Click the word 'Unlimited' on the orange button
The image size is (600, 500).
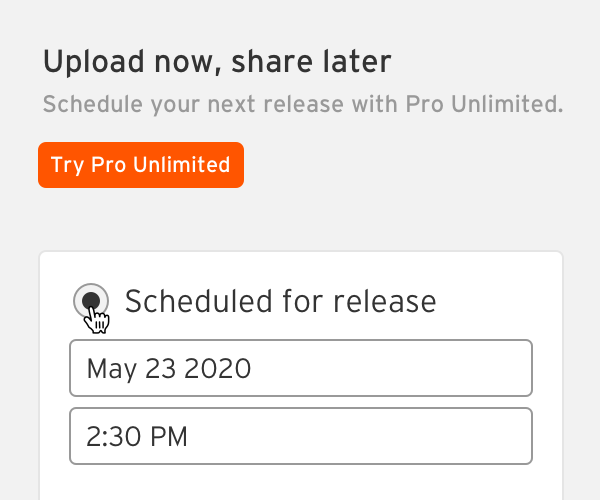(181, 164)
